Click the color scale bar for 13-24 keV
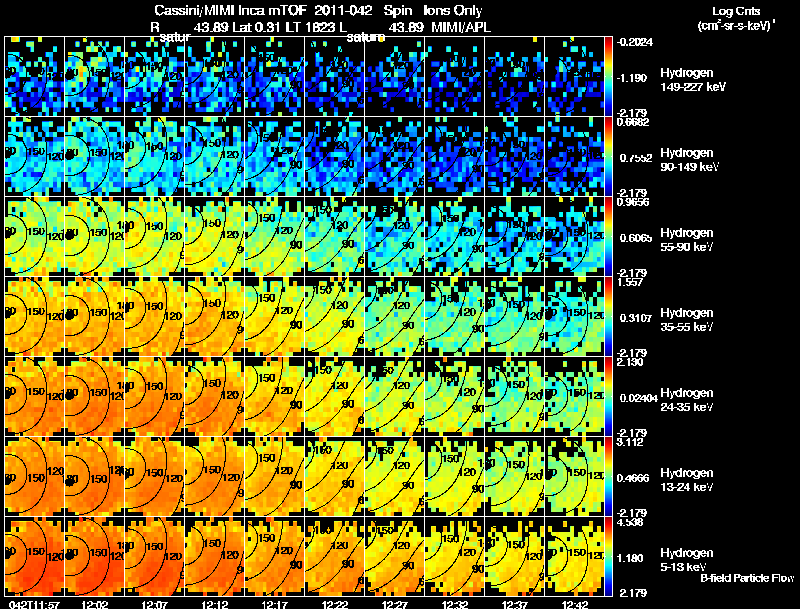800x609 pixels. (x=608, y=477)
